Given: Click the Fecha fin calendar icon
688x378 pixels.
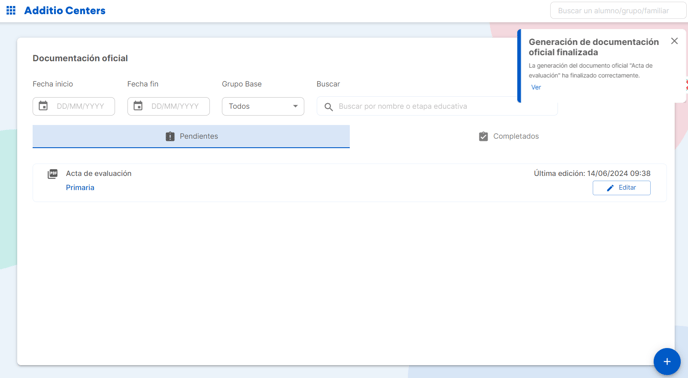Looking at the screenshot, I should pos(138,106).
